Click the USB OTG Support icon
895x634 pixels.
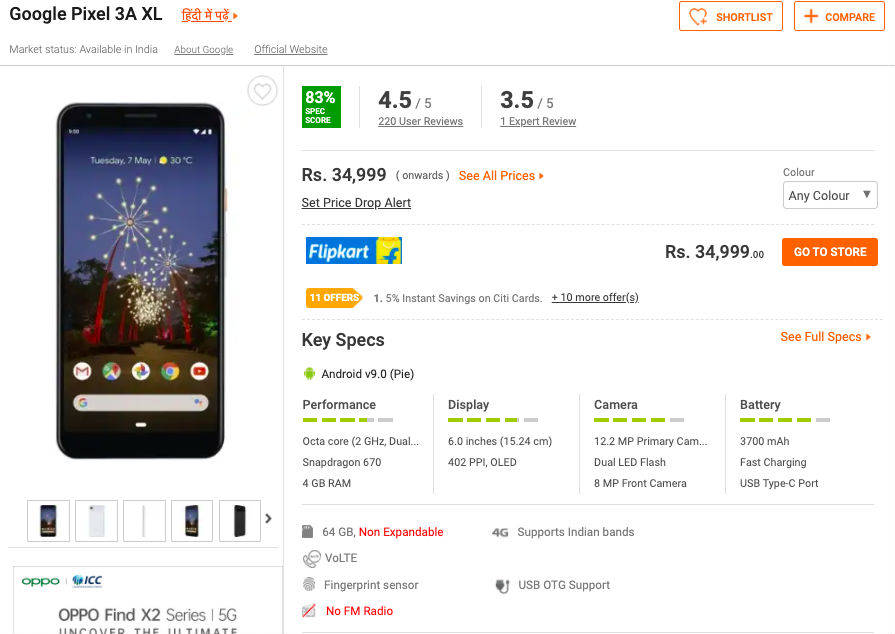point(501,585)
